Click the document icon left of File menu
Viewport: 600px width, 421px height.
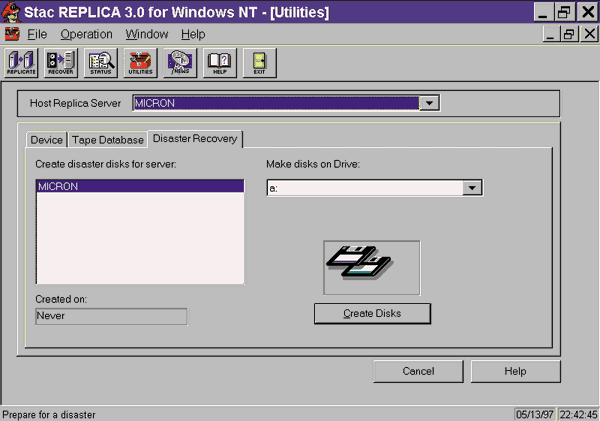[12, 34]
